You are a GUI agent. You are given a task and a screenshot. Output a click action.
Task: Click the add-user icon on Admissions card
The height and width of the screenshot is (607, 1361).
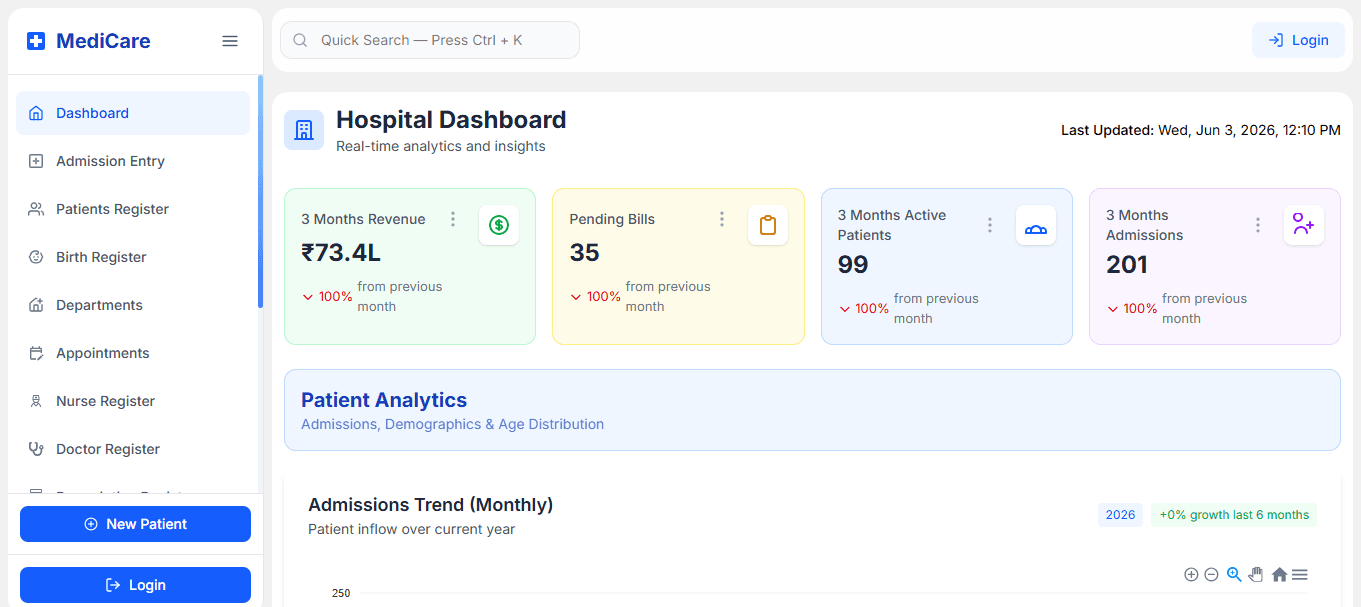pyautogui.click(x=1304, y=225)
